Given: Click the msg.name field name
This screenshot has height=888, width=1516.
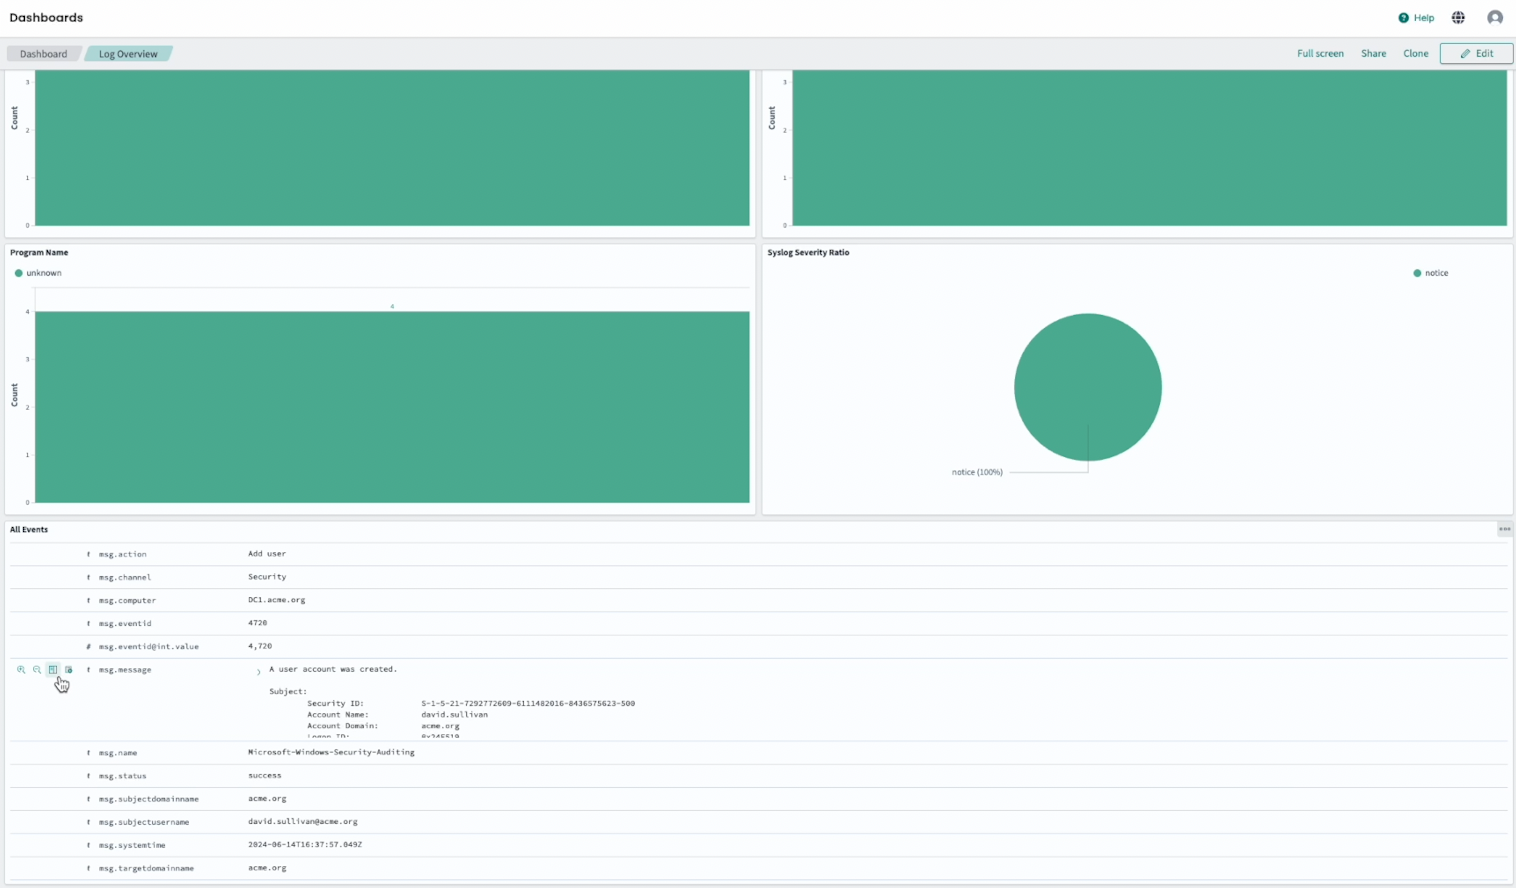Looking at the screenshot, I should 116,752.
